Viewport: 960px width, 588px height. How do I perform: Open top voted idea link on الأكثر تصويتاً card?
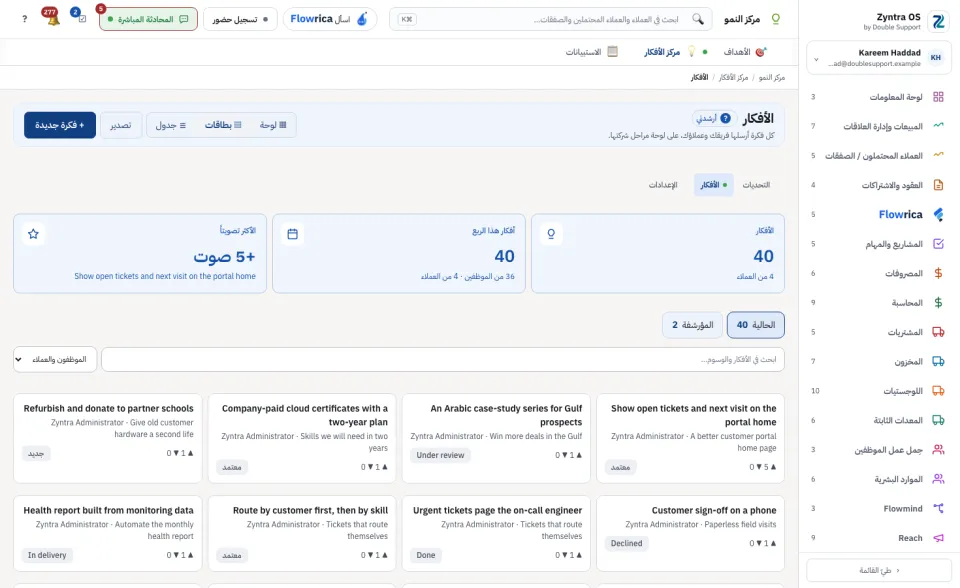coord(165,276)
